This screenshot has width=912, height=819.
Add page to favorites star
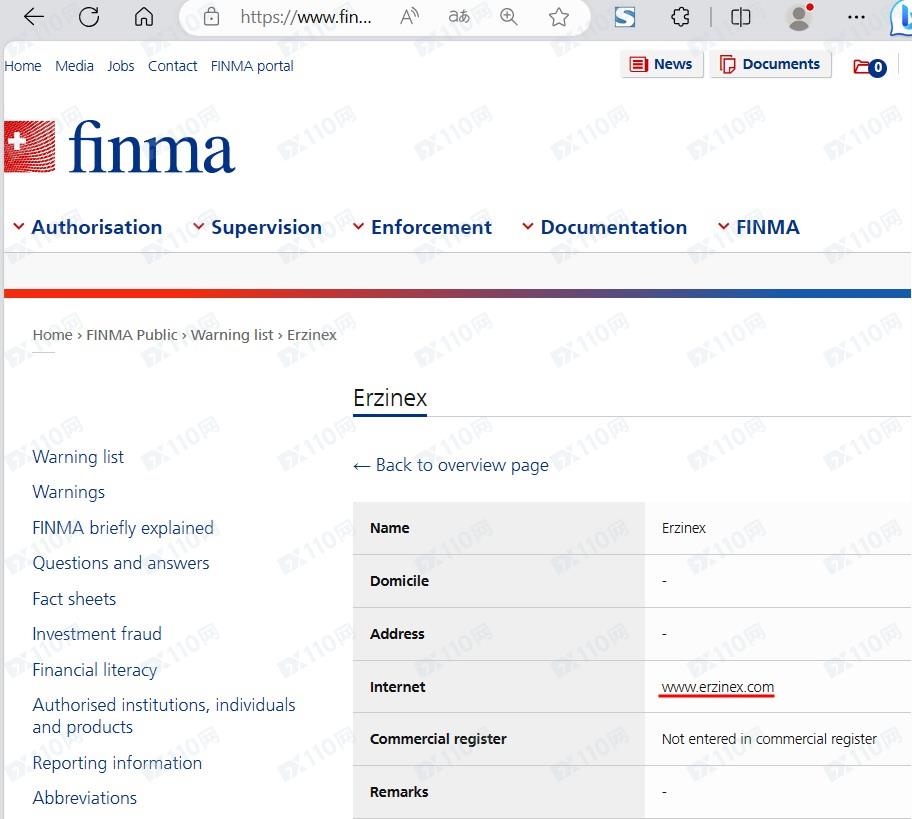(x=558, y=17)
